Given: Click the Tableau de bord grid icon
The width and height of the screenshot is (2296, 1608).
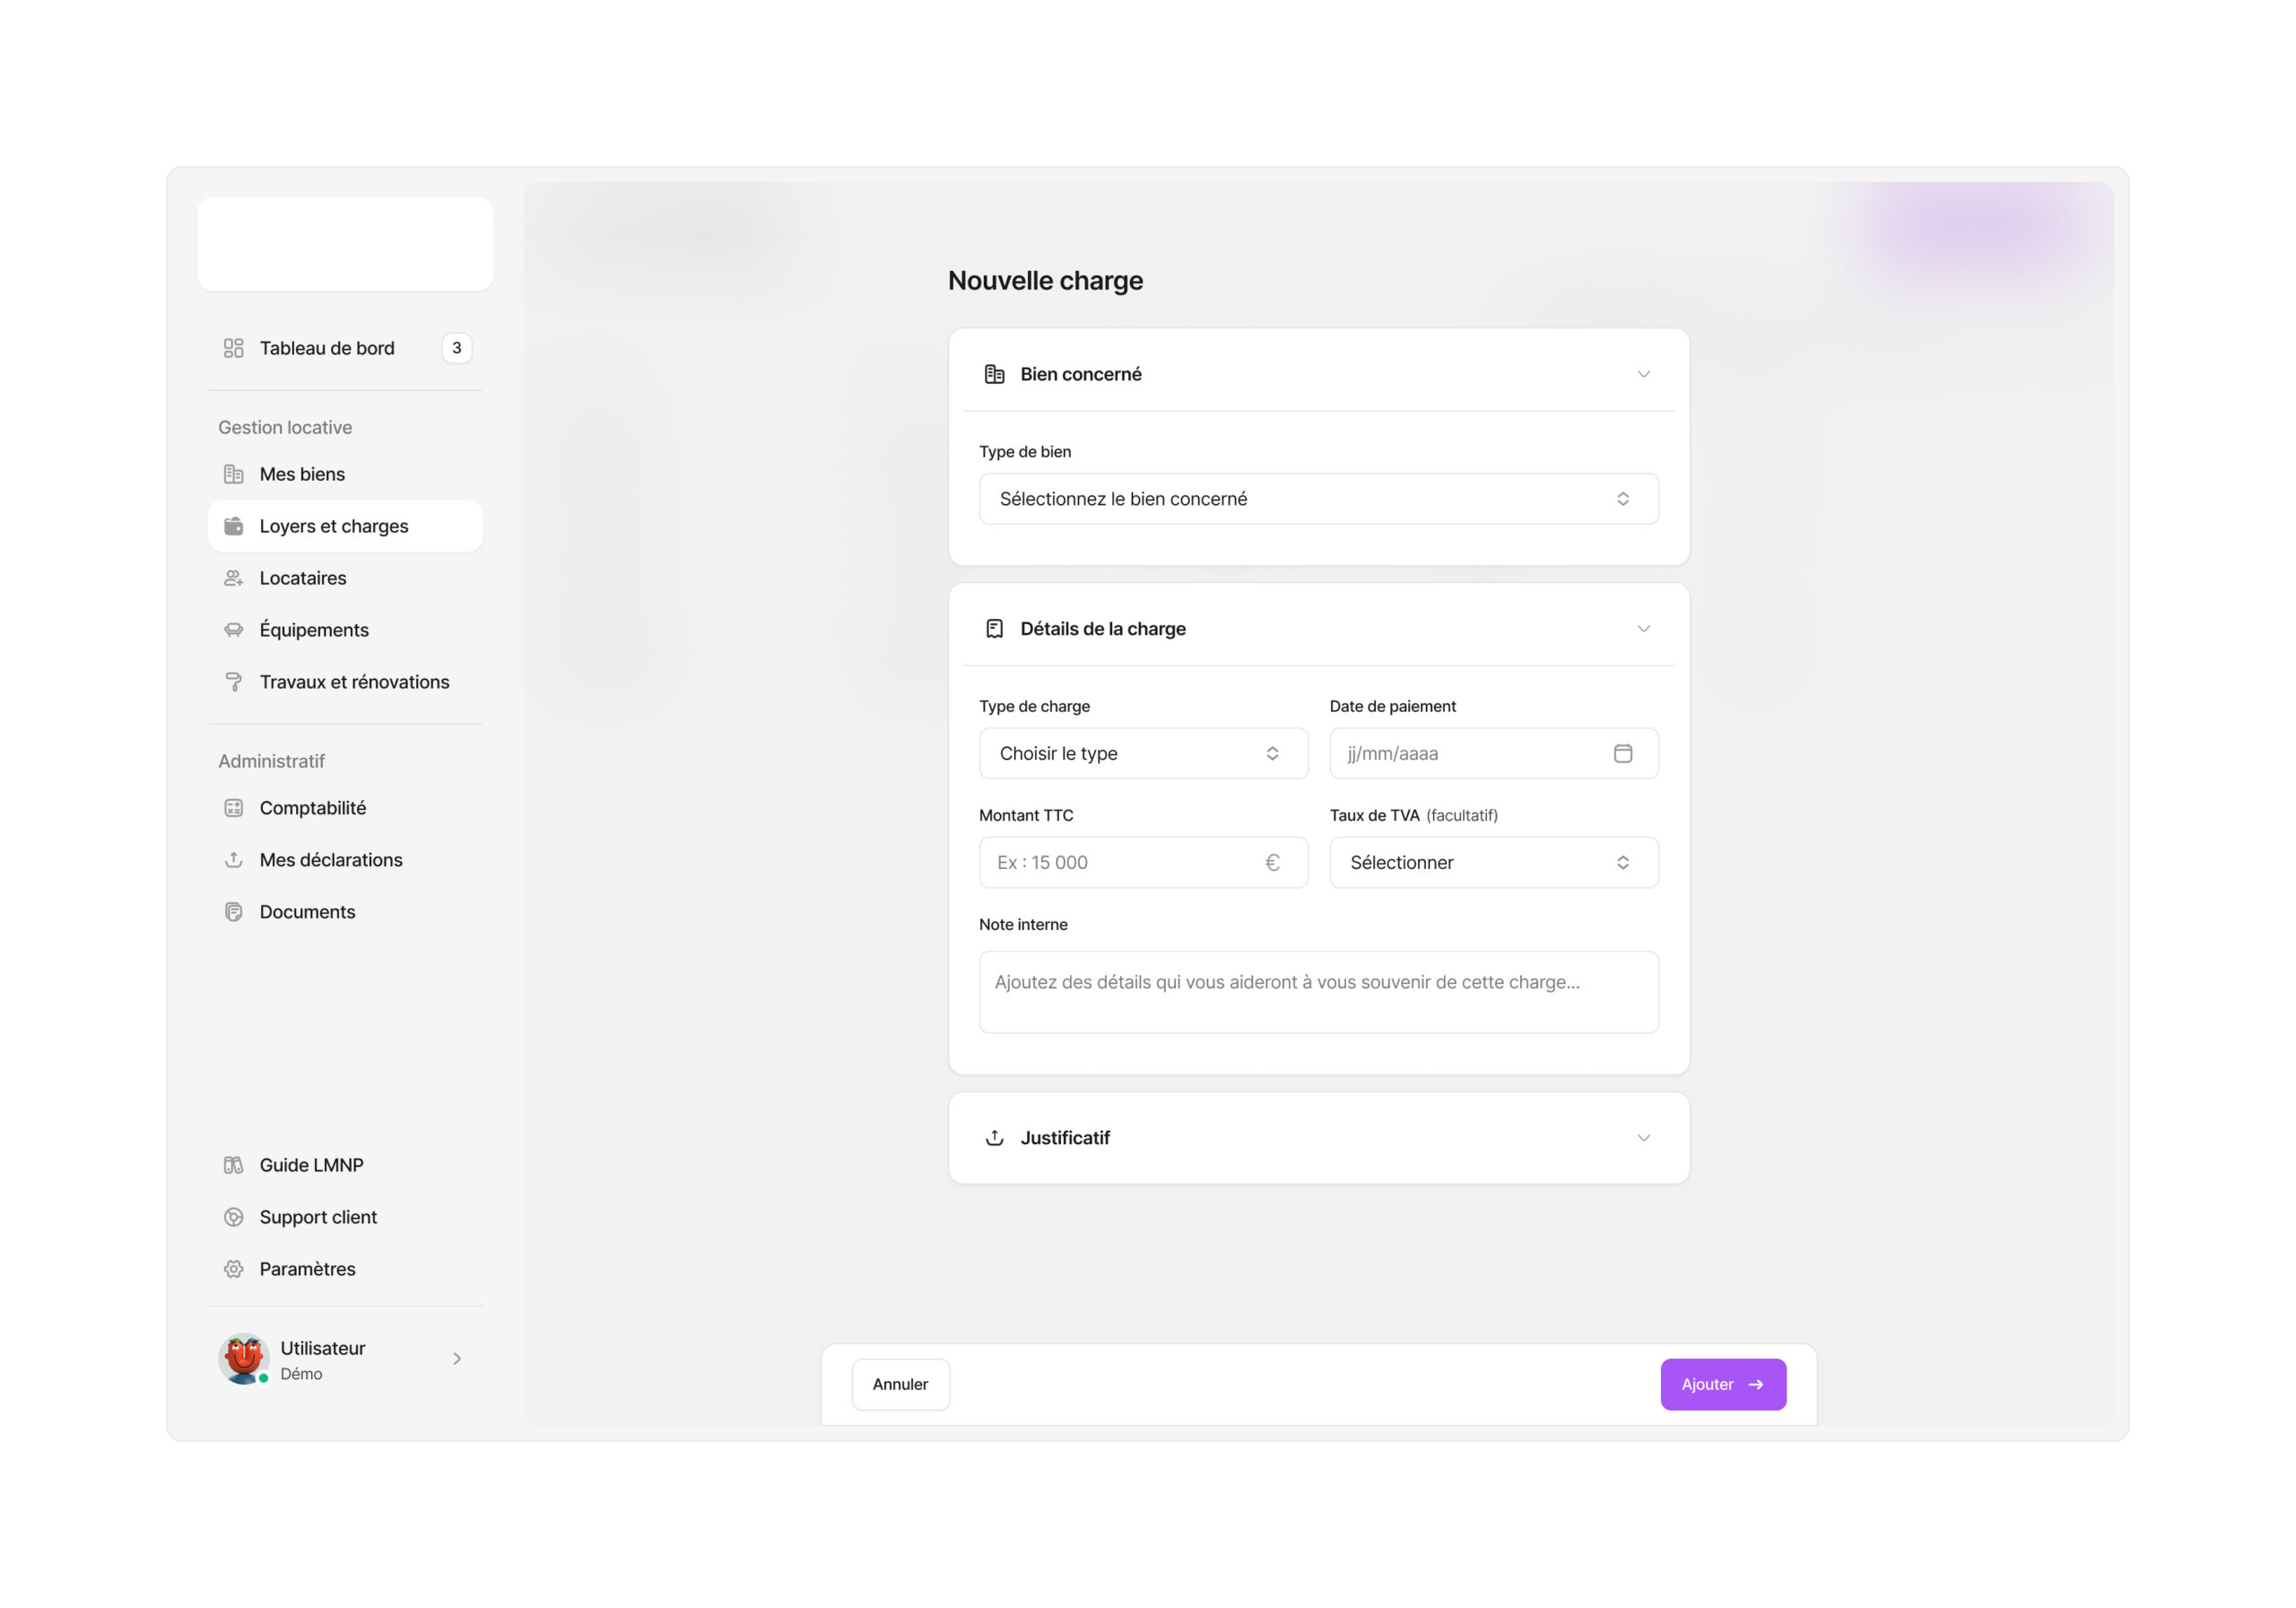Looking at the screenshot, I should [x=233, y=348].
